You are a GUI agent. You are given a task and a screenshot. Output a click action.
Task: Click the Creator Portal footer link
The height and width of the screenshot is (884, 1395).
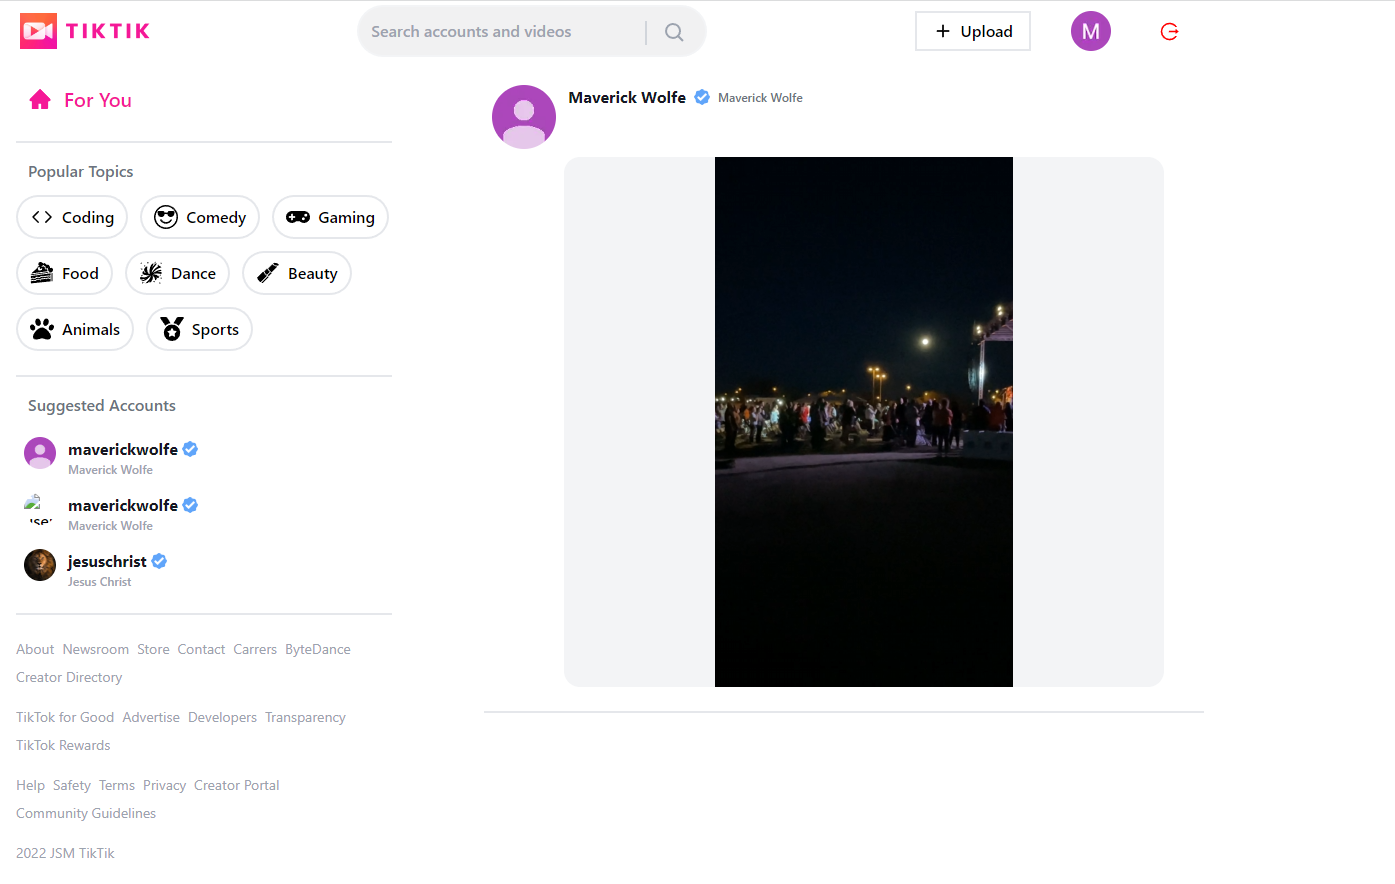coord(237,785)
